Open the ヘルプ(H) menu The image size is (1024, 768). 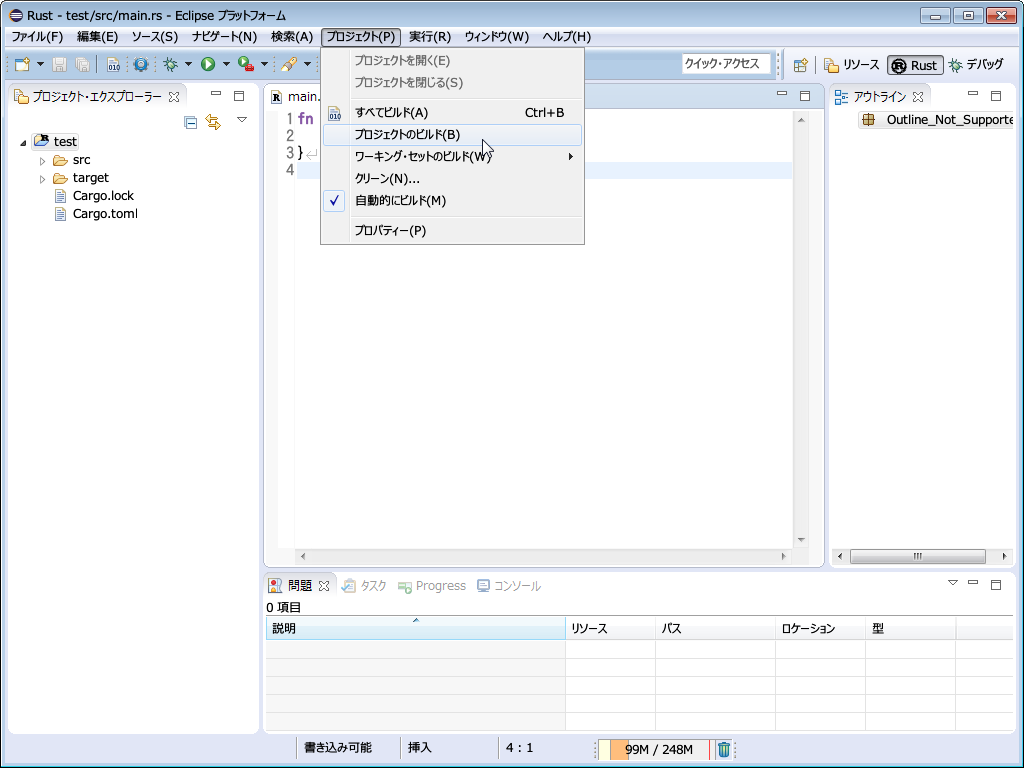click(x=566, y=37)
